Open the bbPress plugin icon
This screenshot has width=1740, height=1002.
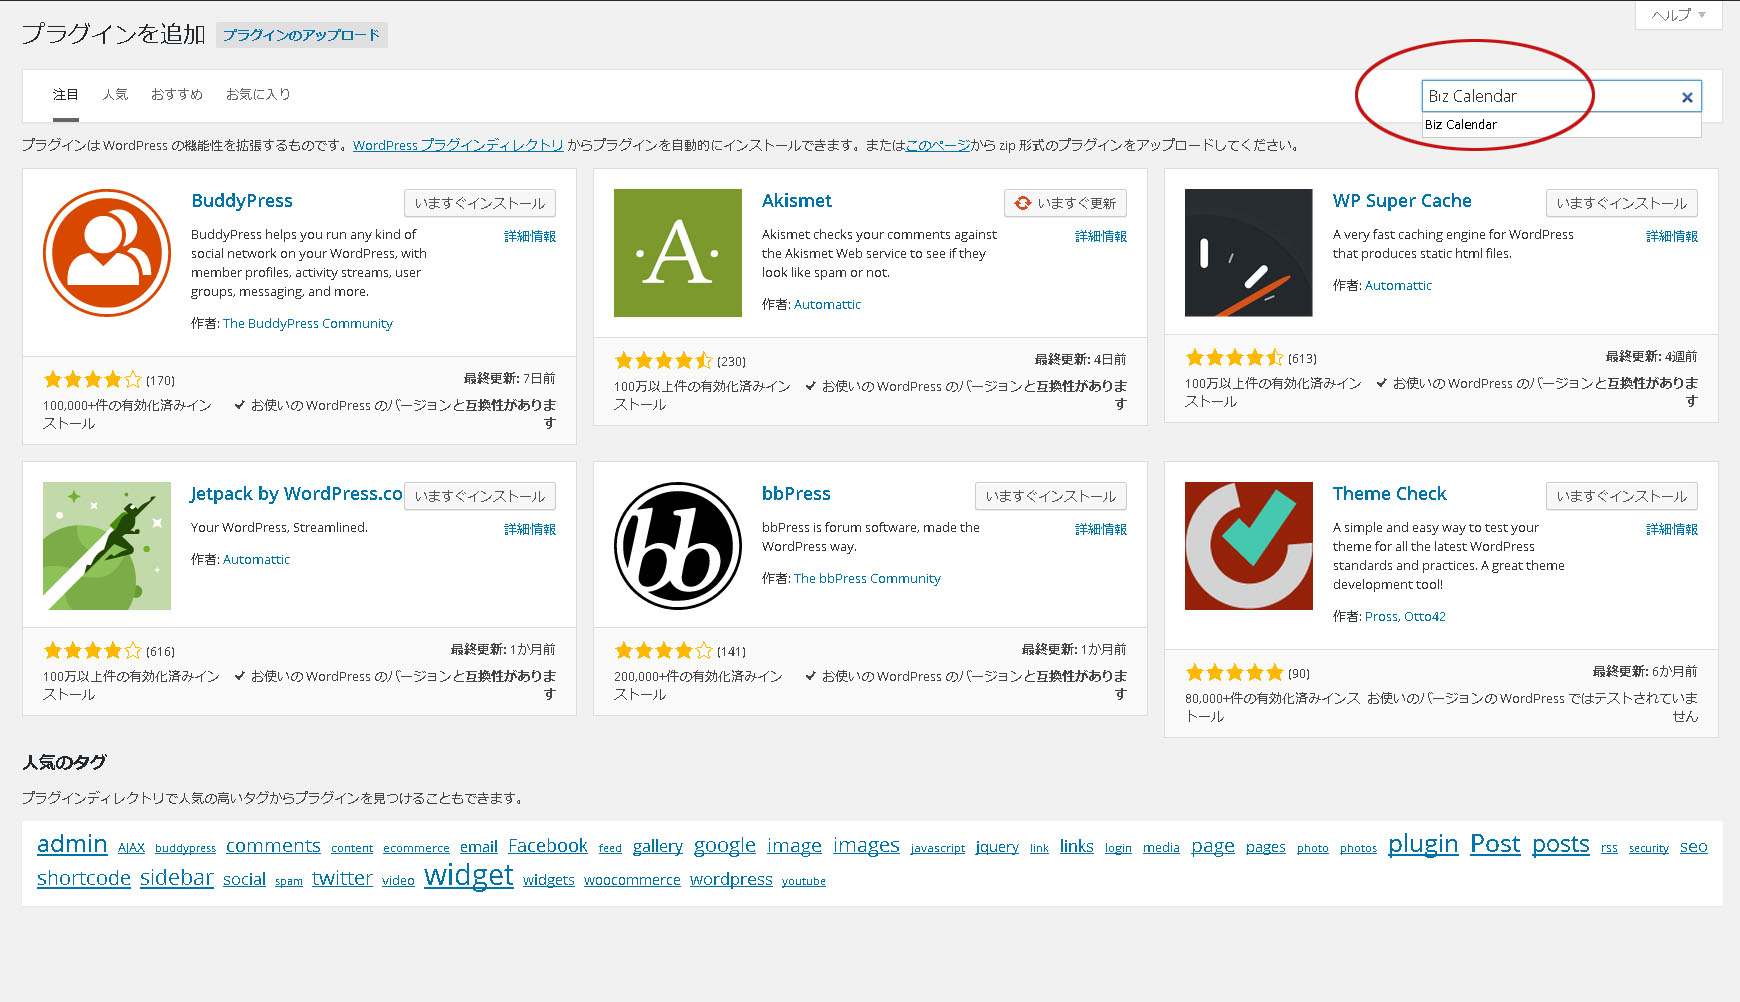[678, 546]
